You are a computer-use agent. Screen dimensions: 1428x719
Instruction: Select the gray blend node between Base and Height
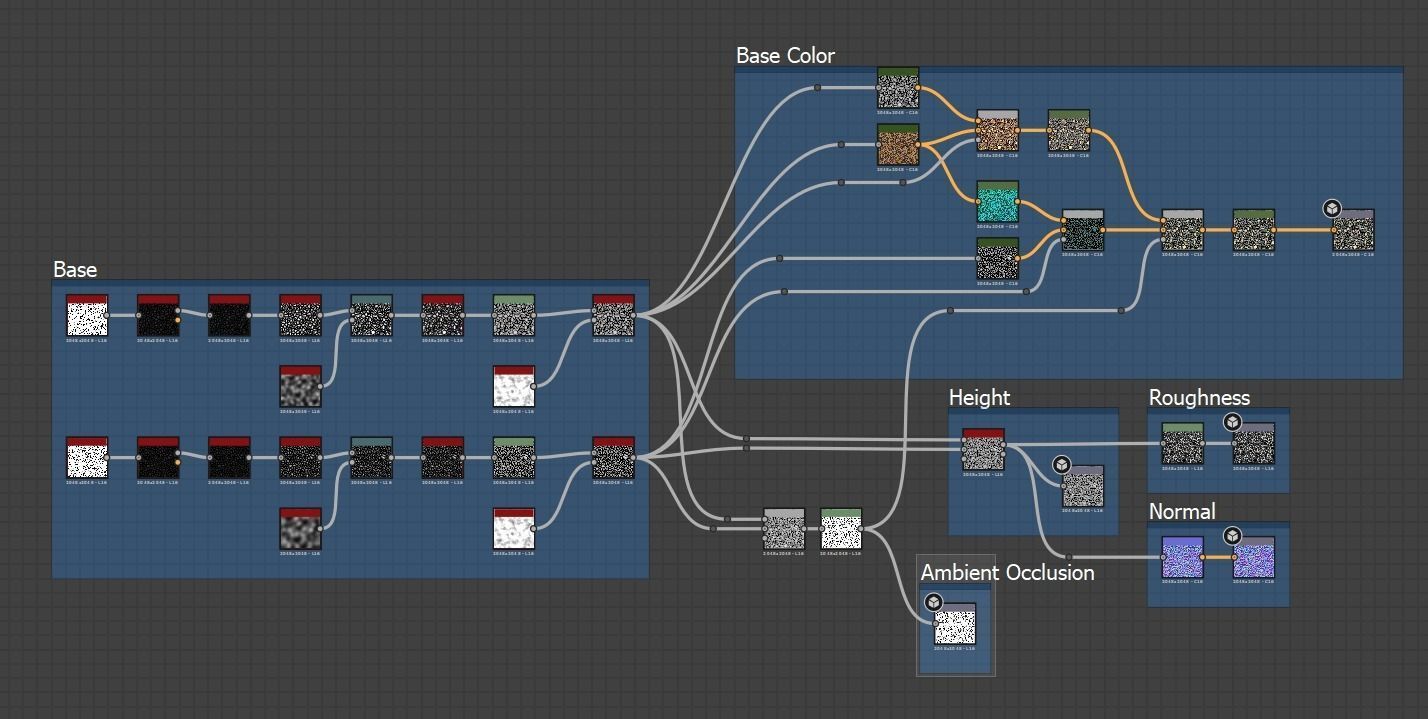tap(784, 529)
